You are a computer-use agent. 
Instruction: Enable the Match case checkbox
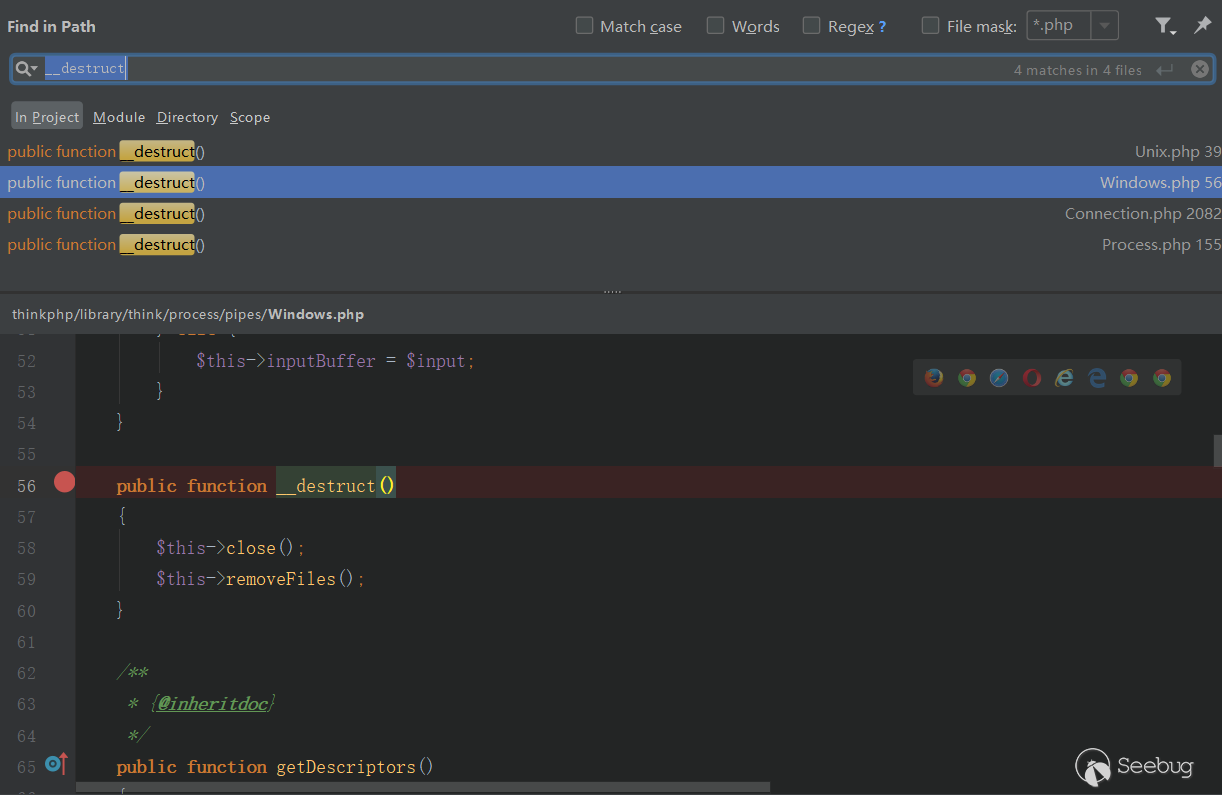585,26
